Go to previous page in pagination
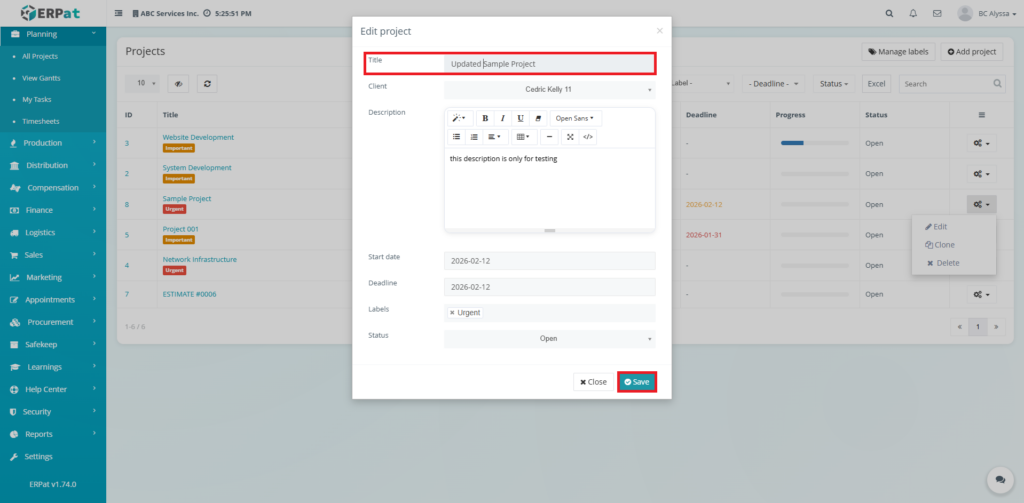Screen dimensions: 1024x503 [959, 326]
